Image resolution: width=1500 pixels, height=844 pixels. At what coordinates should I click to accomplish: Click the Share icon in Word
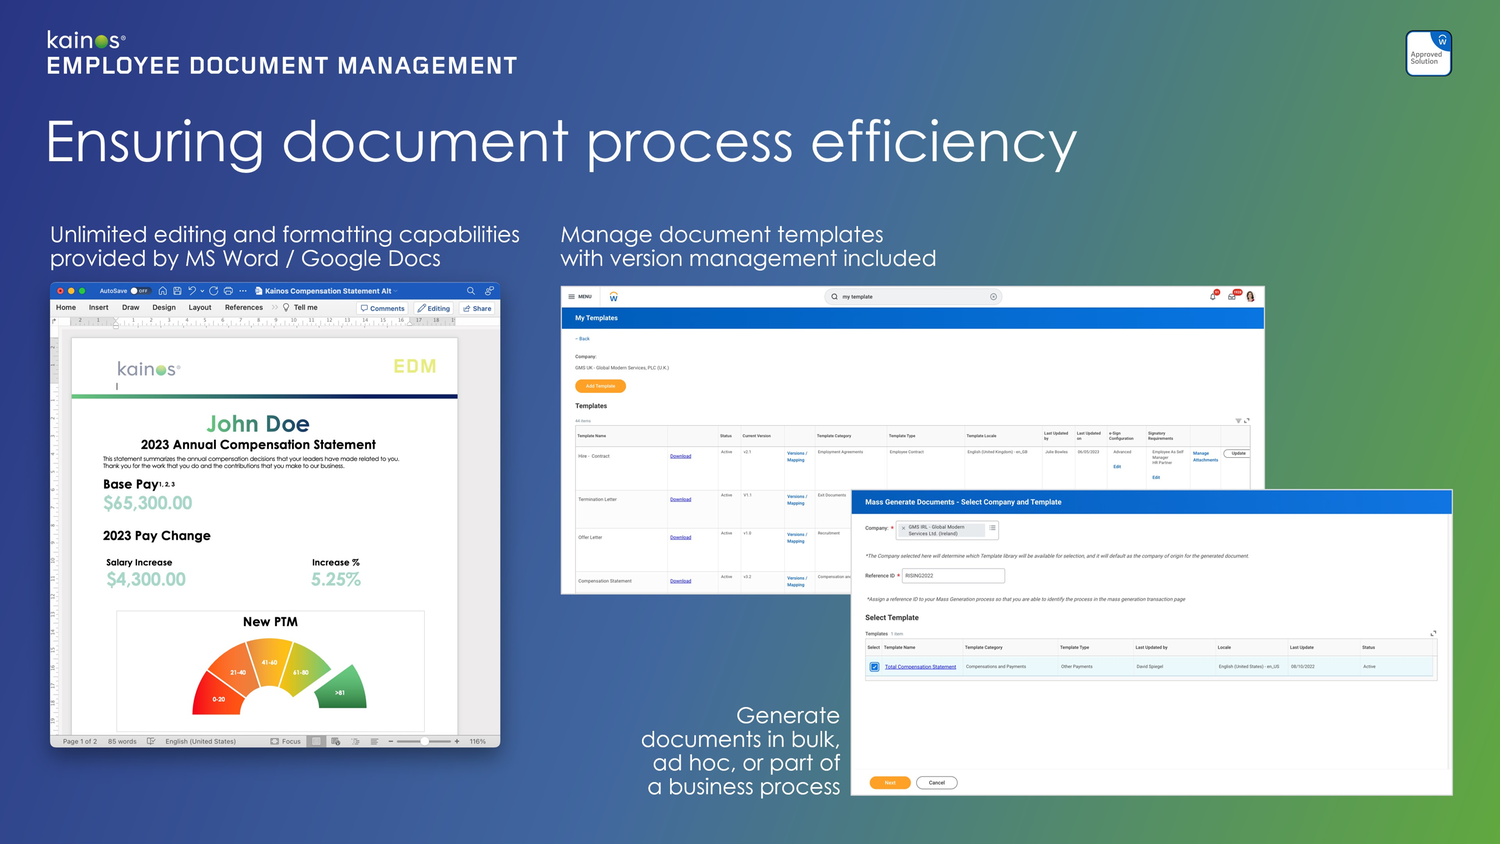click(x=476, y=308)
